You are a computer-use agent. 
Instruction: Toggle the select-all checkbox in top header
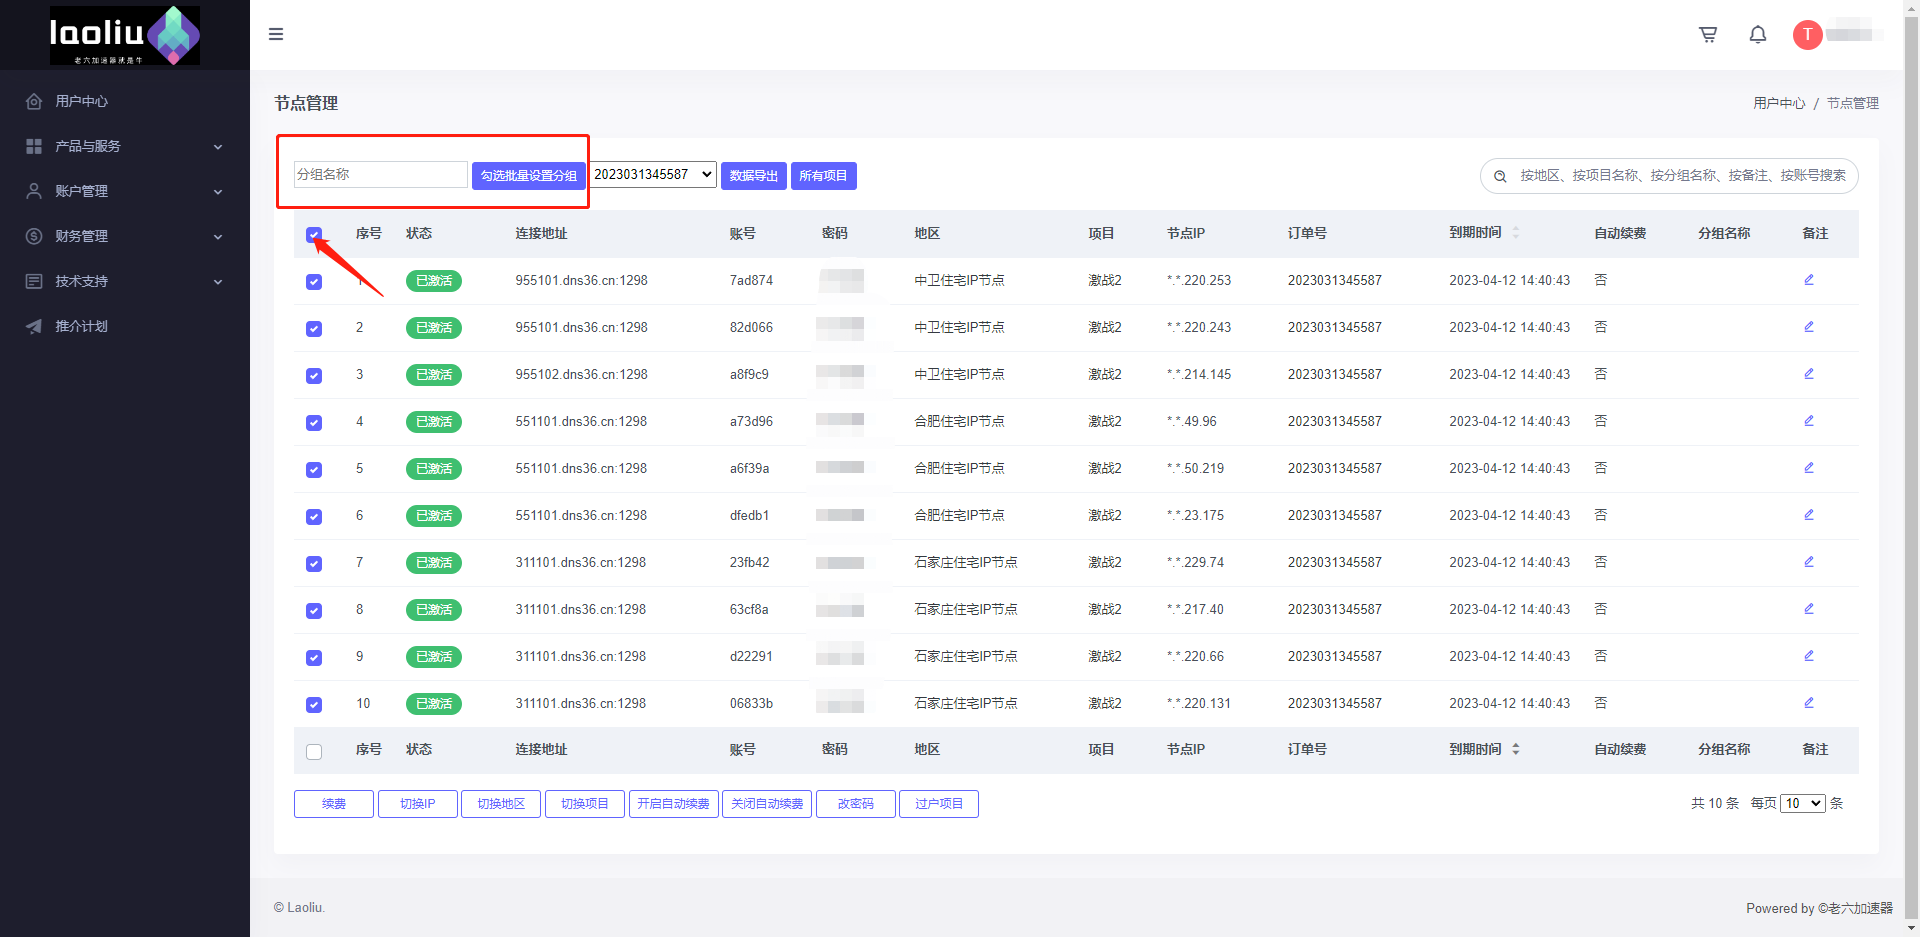(x=314, y=235)
